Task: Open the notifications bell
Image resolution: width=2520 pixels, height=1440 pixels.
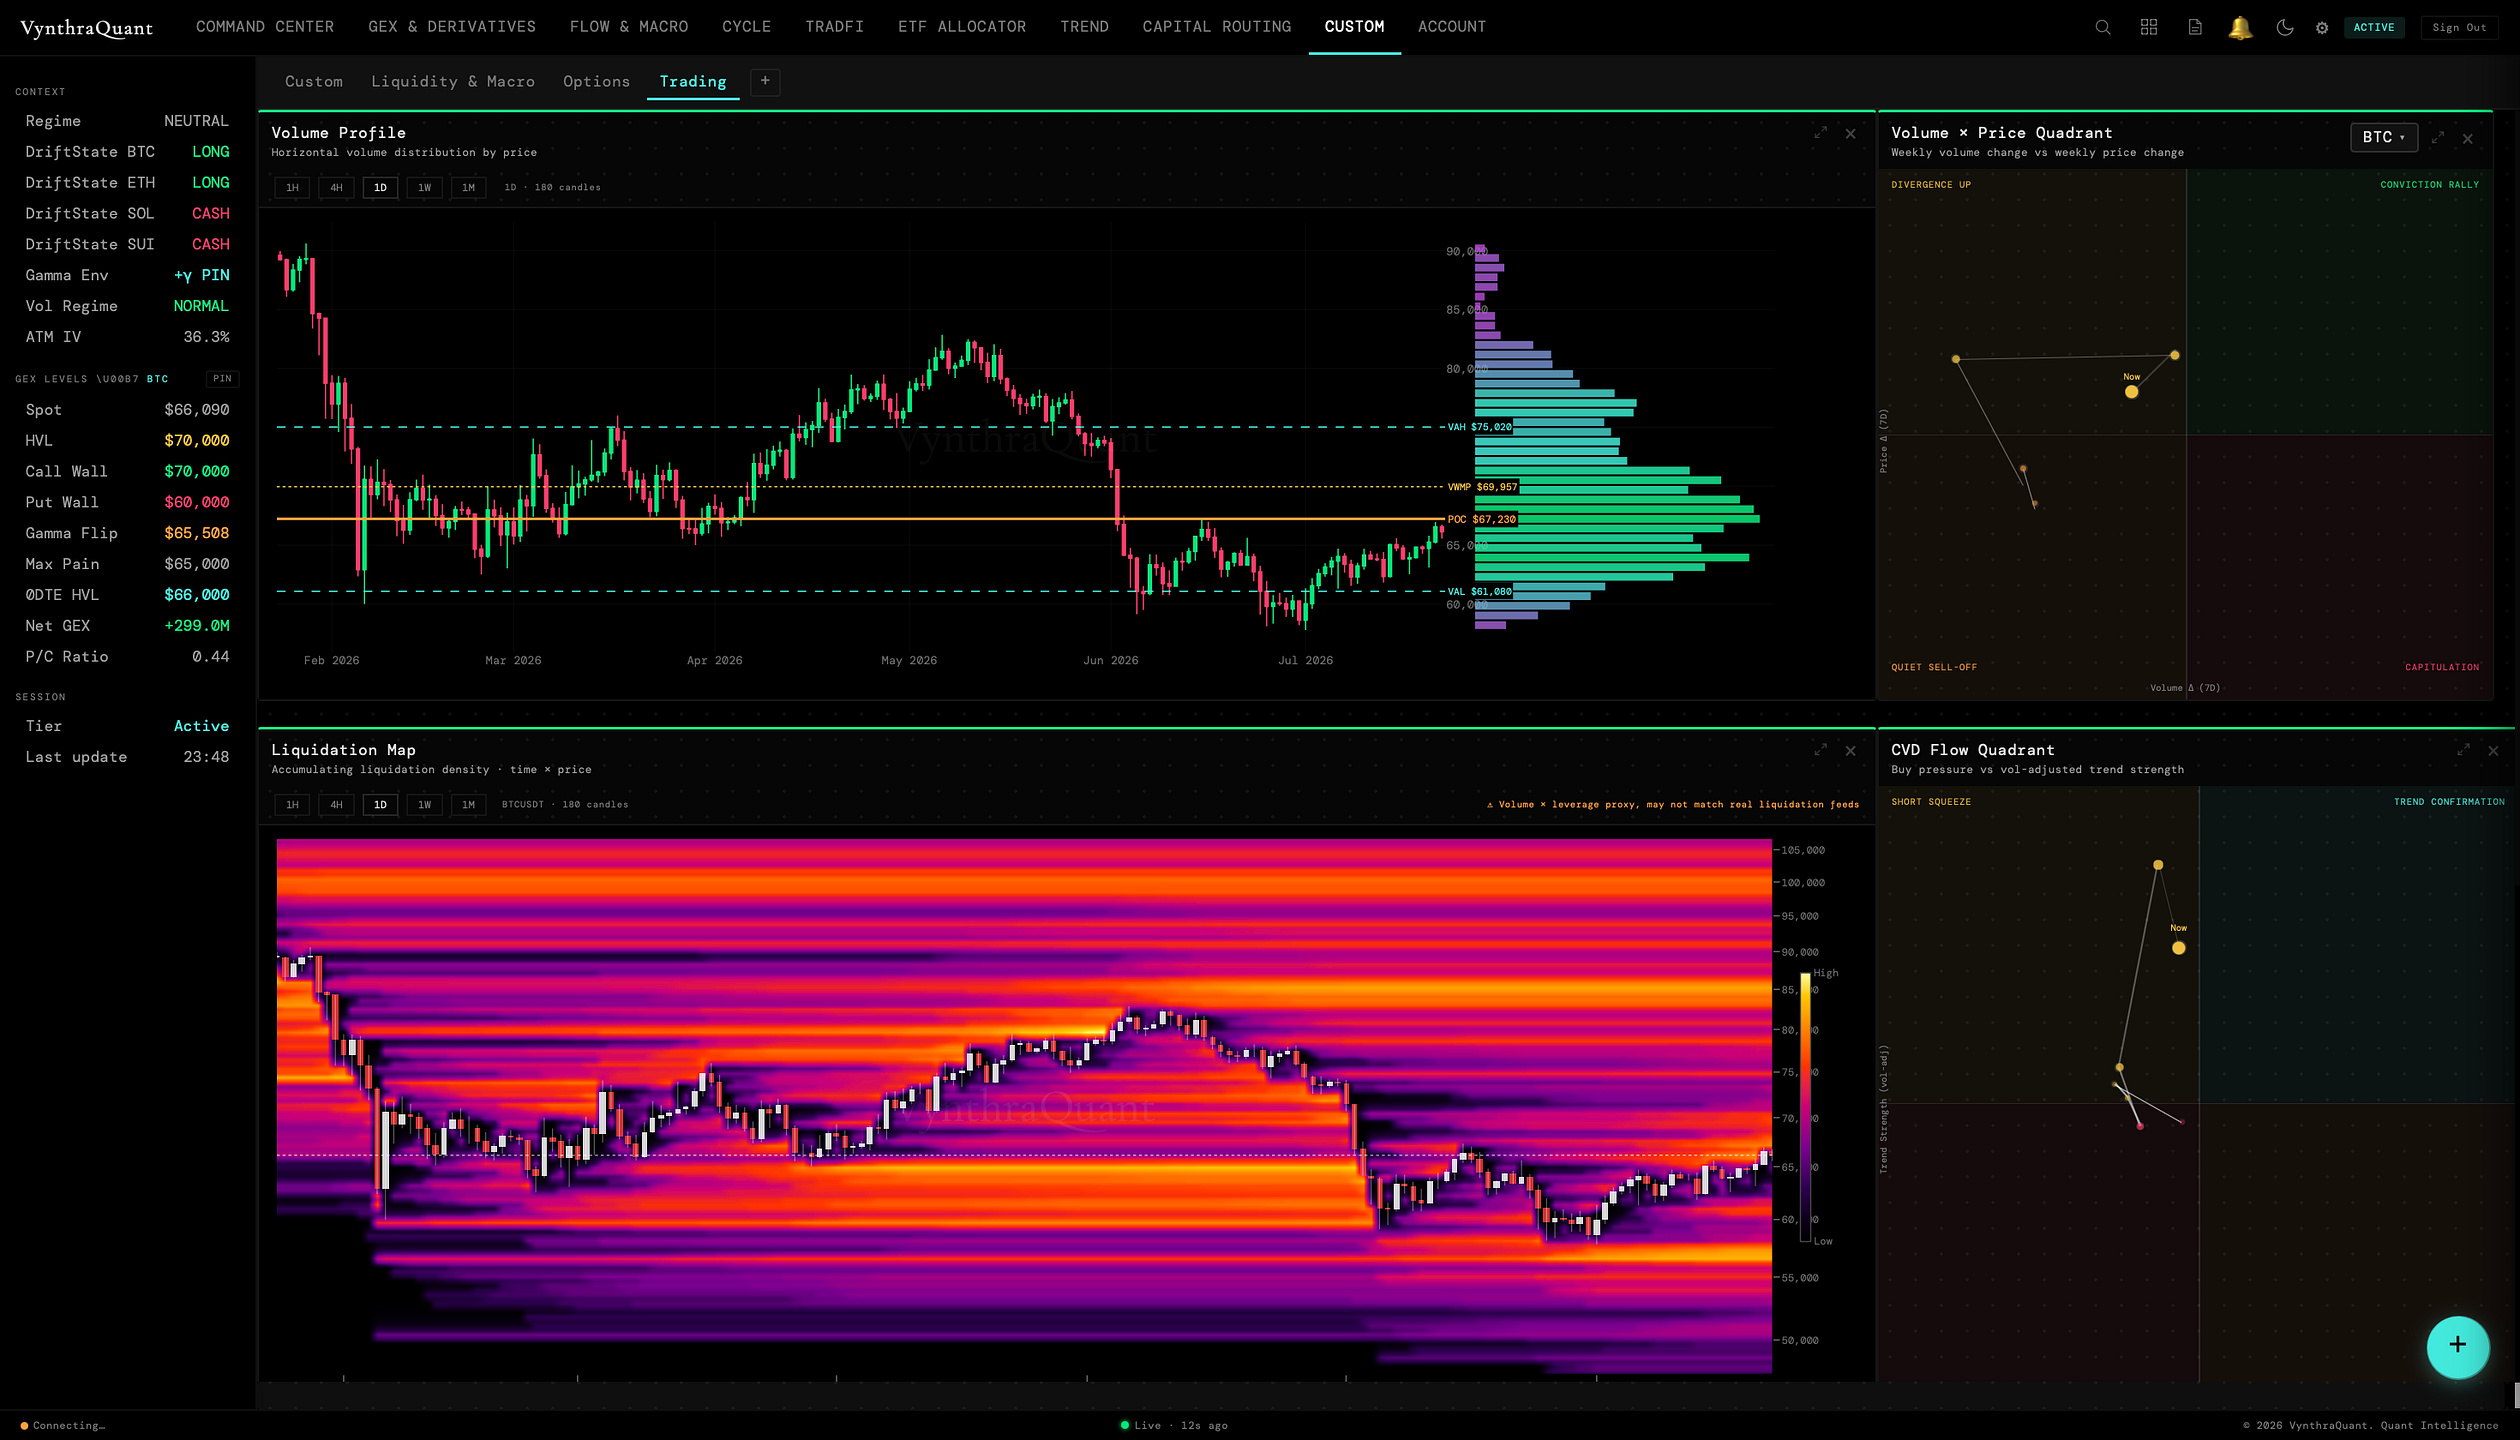Action: coord(2240,27)
